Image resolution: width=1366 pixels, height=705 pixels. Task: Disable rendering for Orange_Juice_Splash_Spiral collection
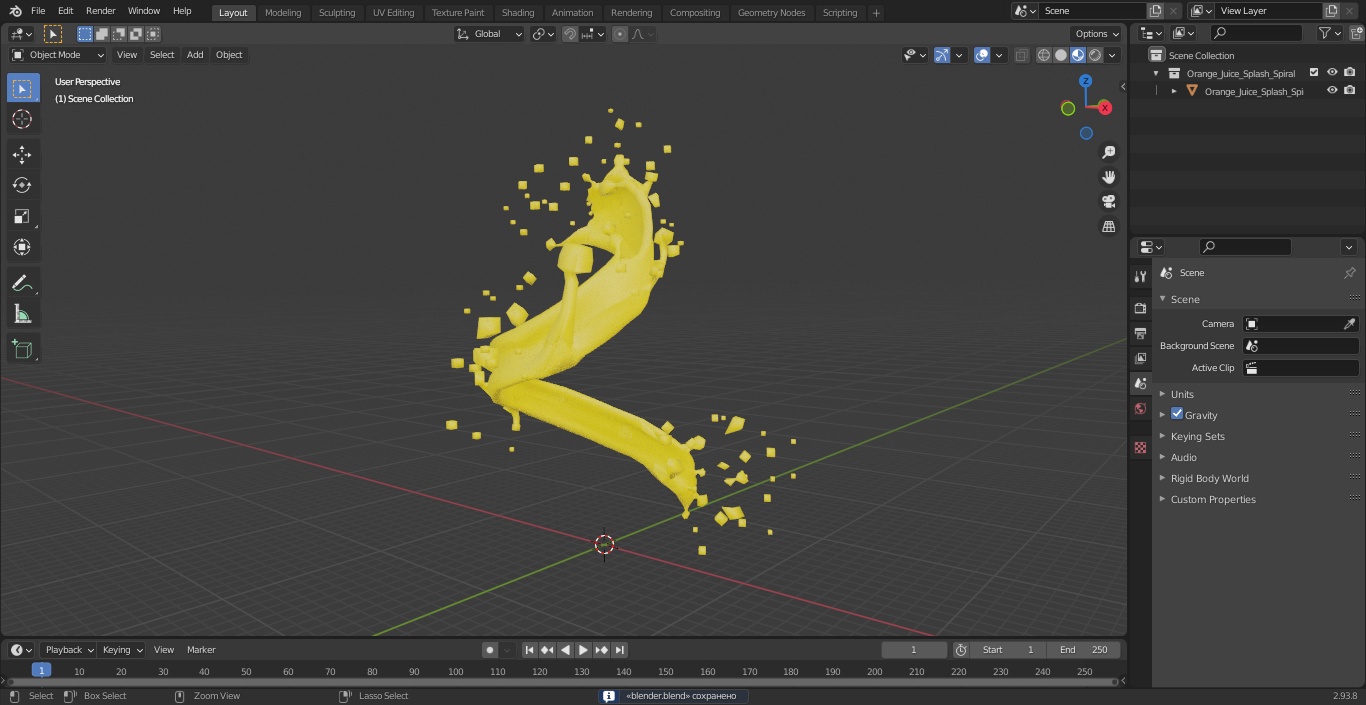[x=1350, y=73]
